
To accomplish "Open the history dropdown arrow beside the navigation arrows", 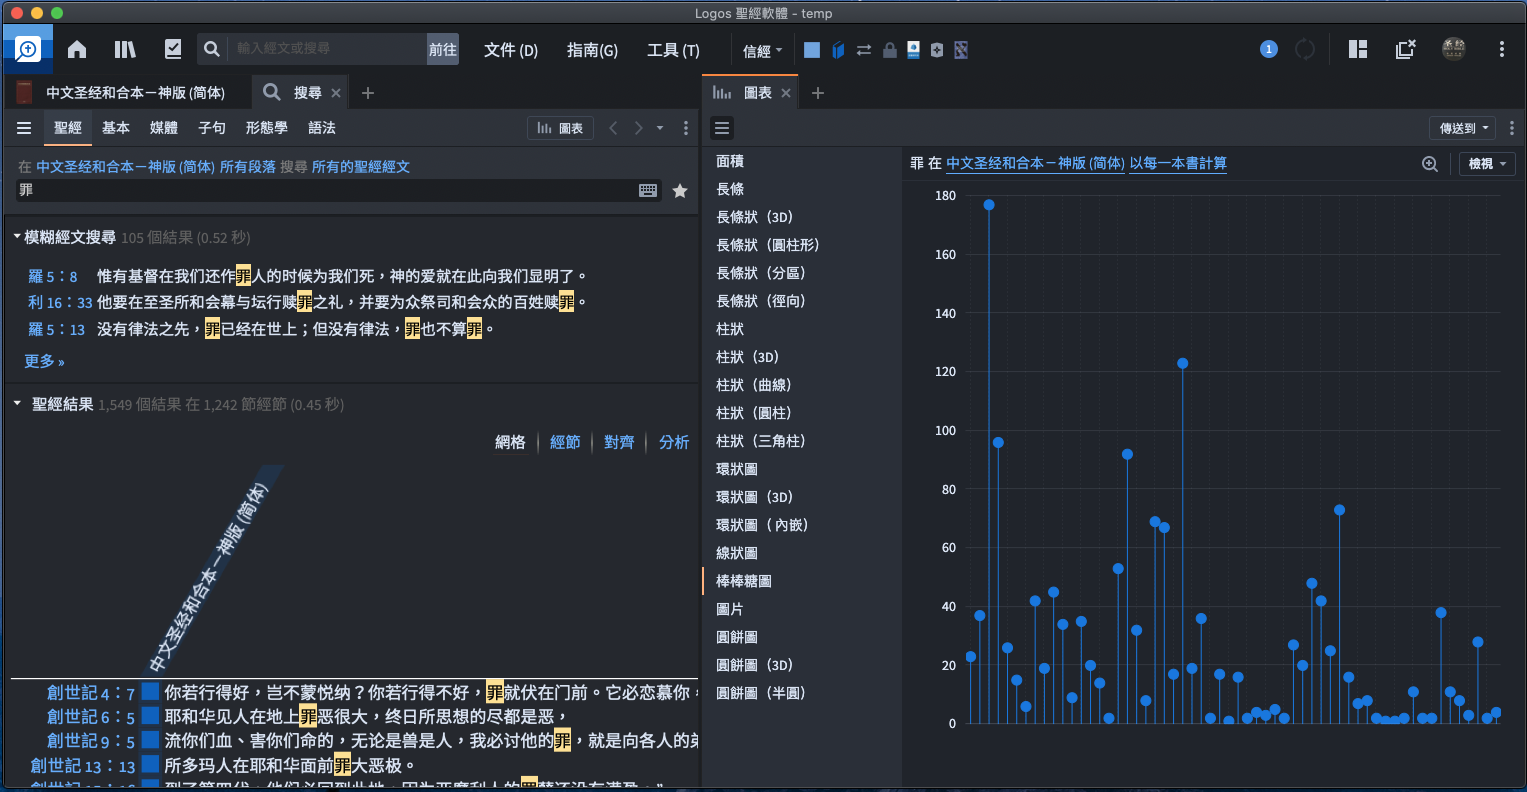I will pos(660,128).
